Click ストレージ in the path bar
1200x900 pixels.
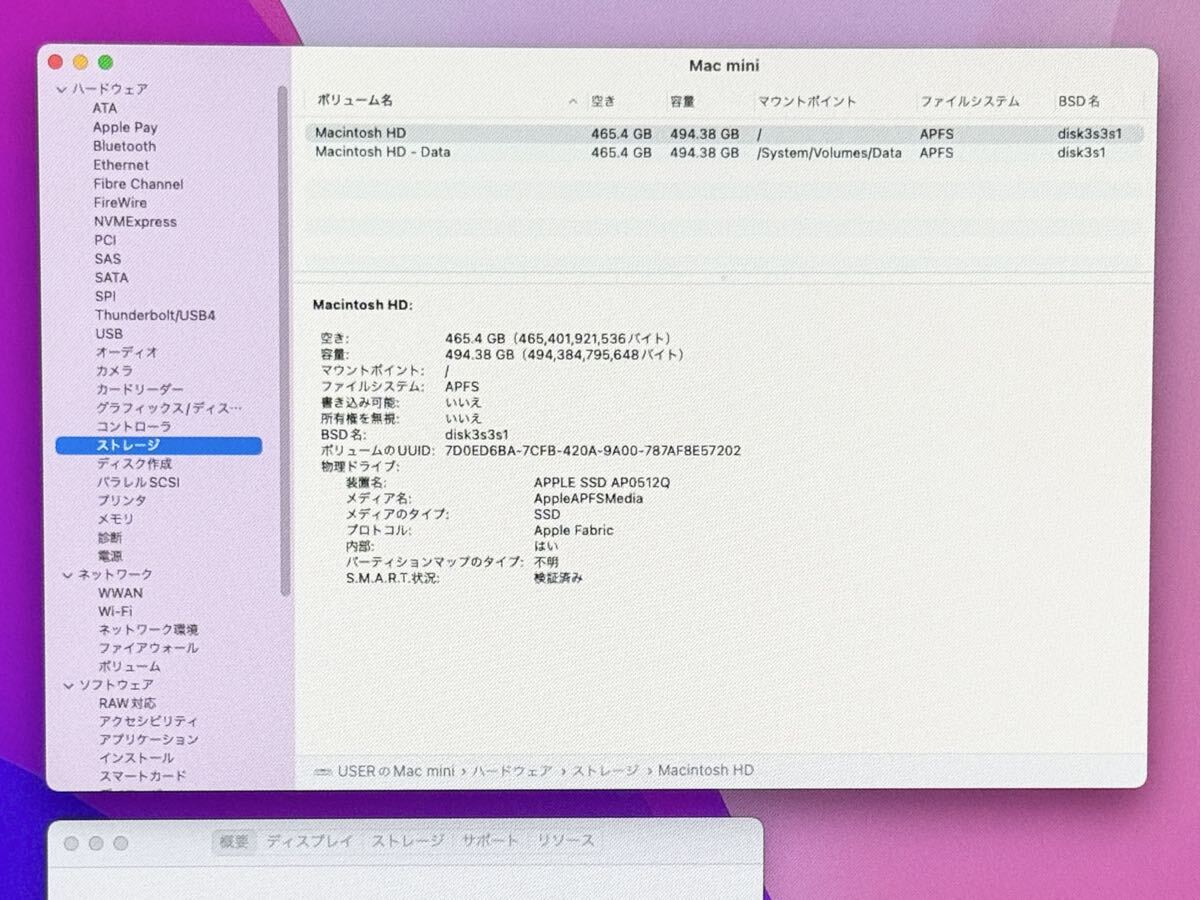coord(605,771)
